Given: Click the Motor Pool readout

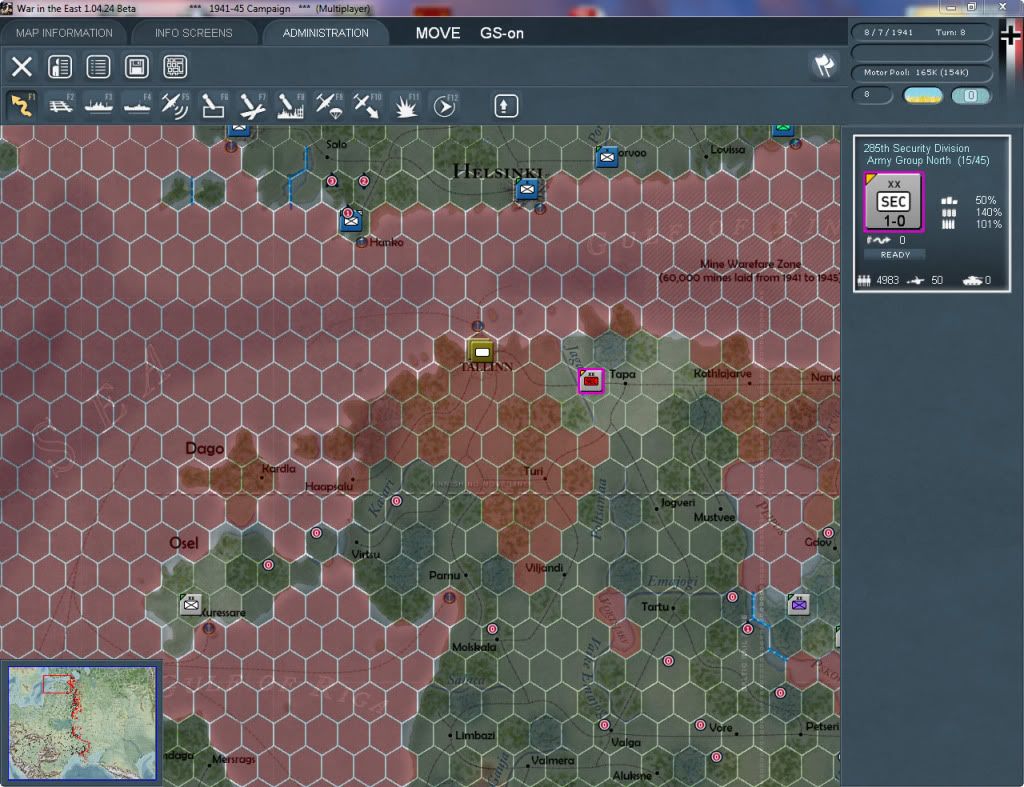Looking at the screenshot, I should tap(921, 72).
